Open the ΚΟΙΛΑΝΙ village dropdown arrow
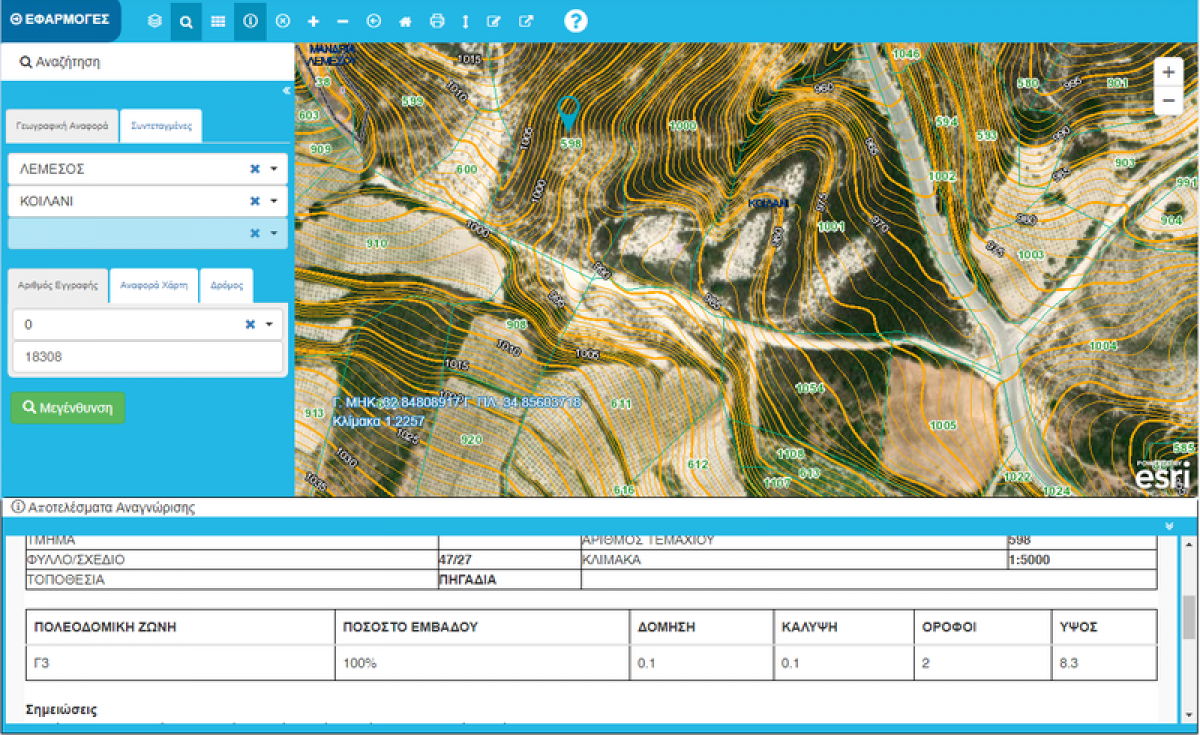This screenshot has height=735, width=1200. (x=272, y=202)
